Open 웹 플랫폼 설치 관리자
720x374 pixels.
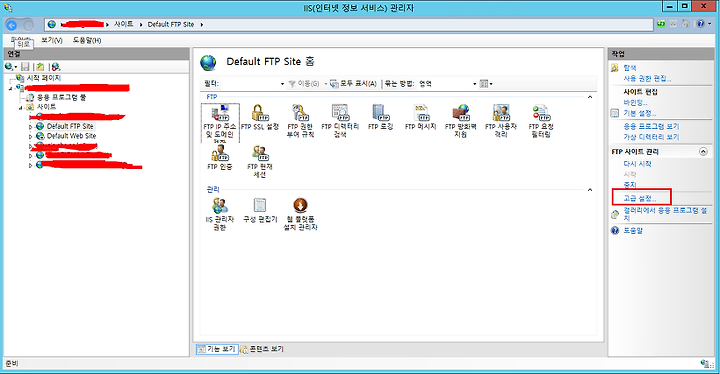300,215
